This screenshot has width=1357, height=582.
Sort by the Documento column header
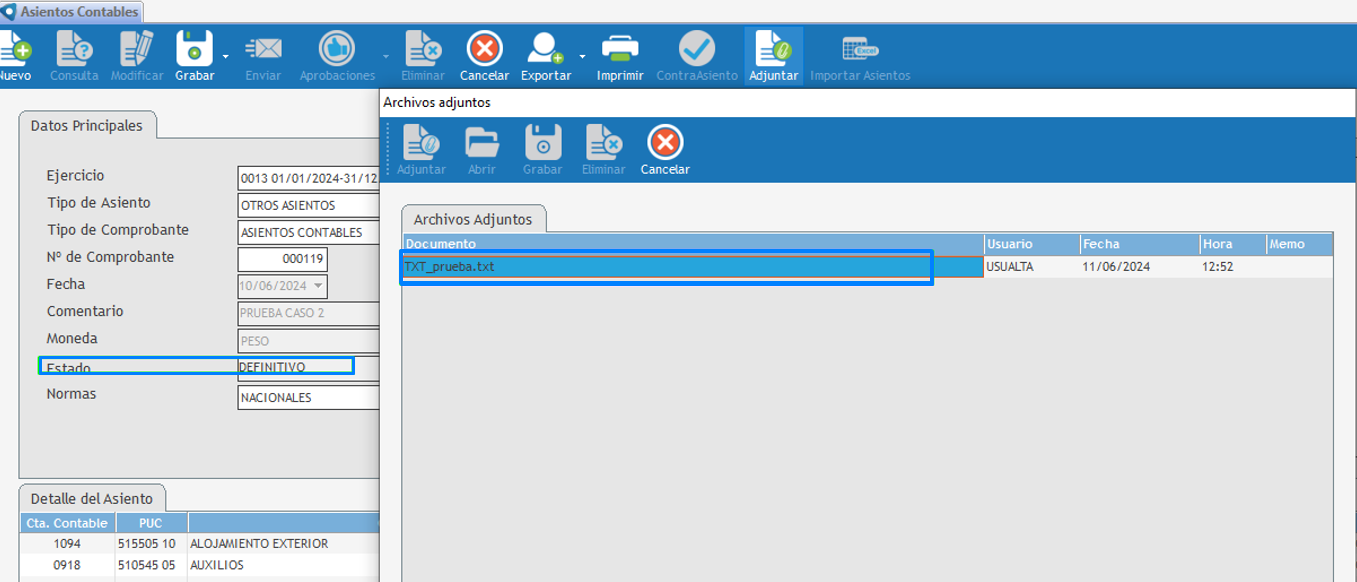[693, 244]
